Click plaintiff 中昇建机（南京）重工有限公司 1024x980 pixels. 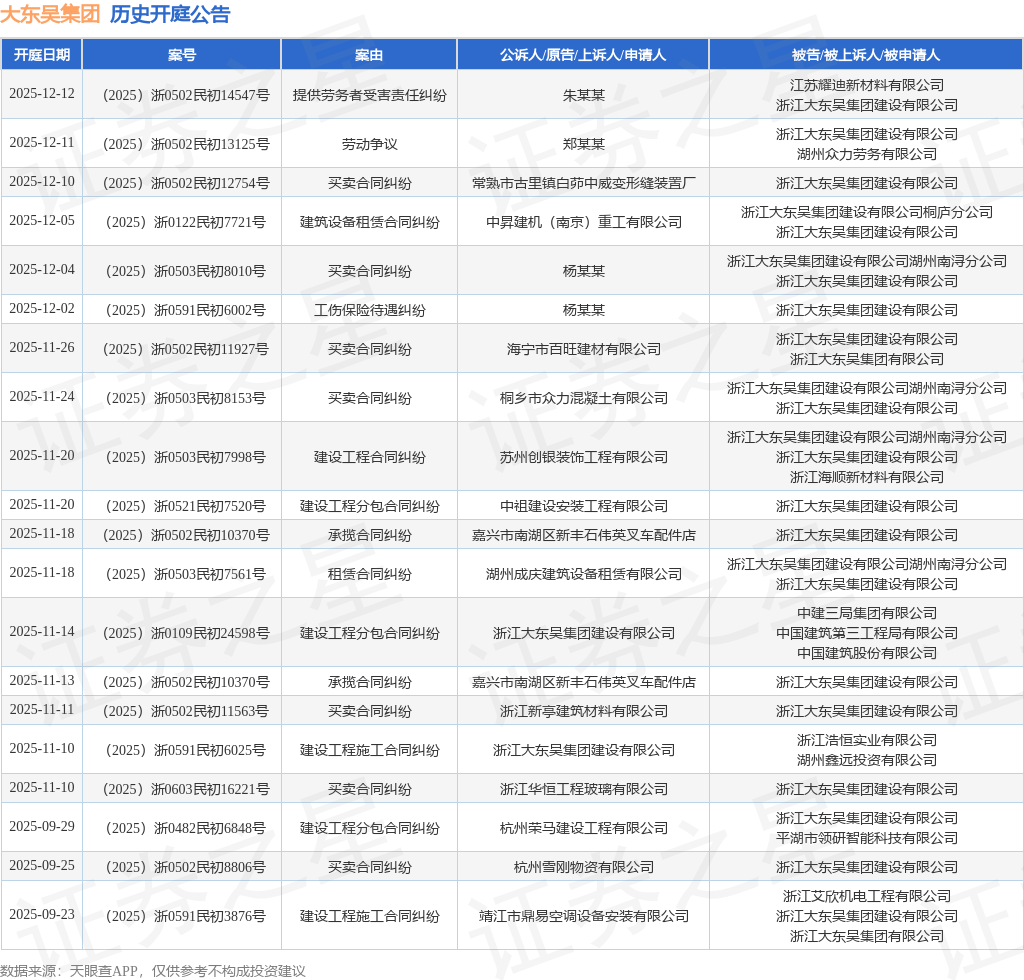583,223
